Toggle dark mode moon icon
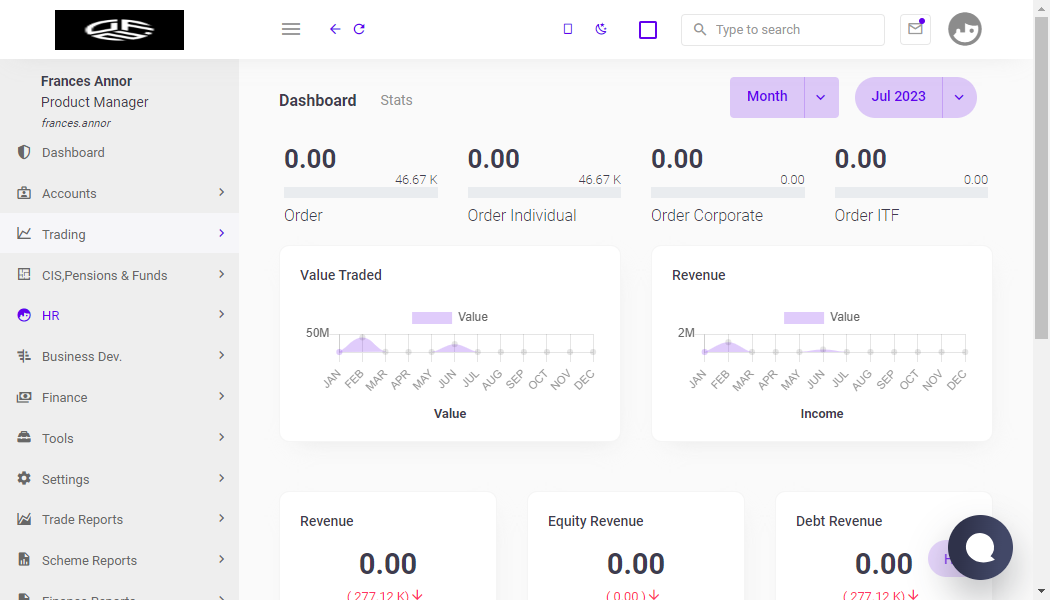This screenshot has height=600, width=1050. point(601,29)
